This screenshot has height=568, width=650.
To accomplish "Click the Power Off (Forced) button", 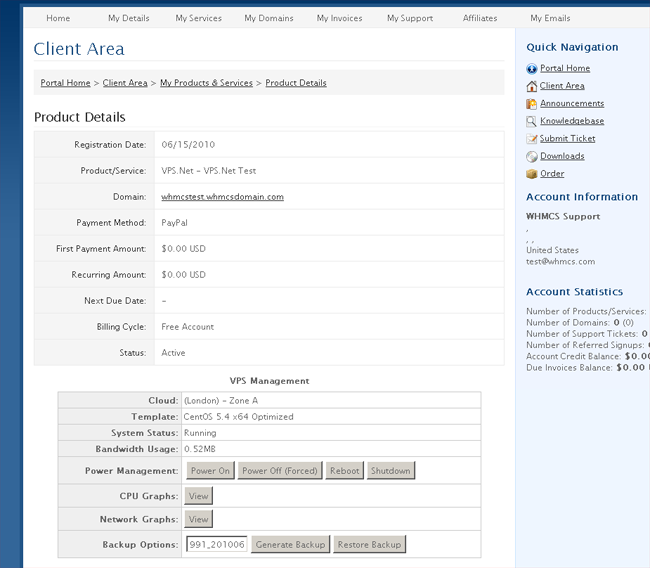I will point(280,471).
